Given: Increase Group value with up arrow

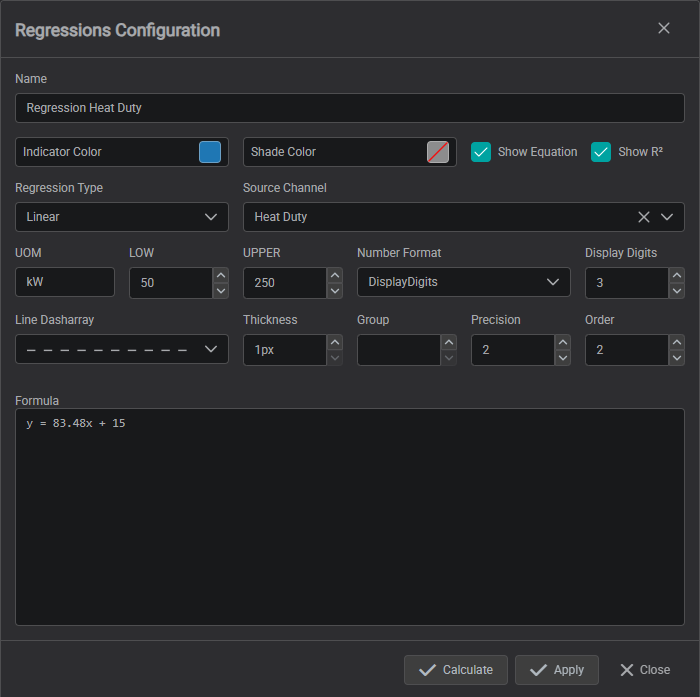Looking at the screenshot, I should tap(449, 342).
